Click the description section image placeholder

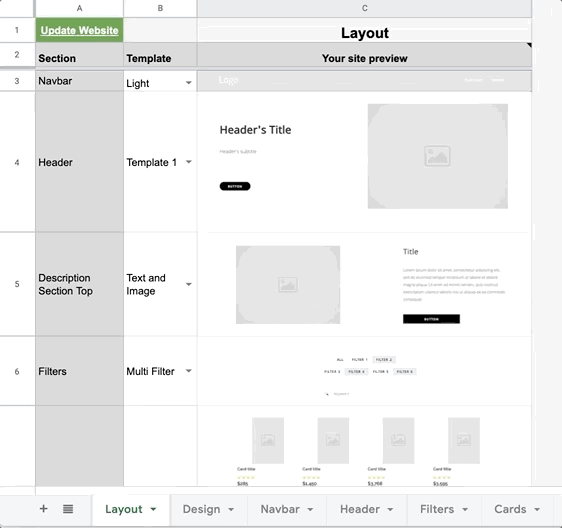[288, 285]
